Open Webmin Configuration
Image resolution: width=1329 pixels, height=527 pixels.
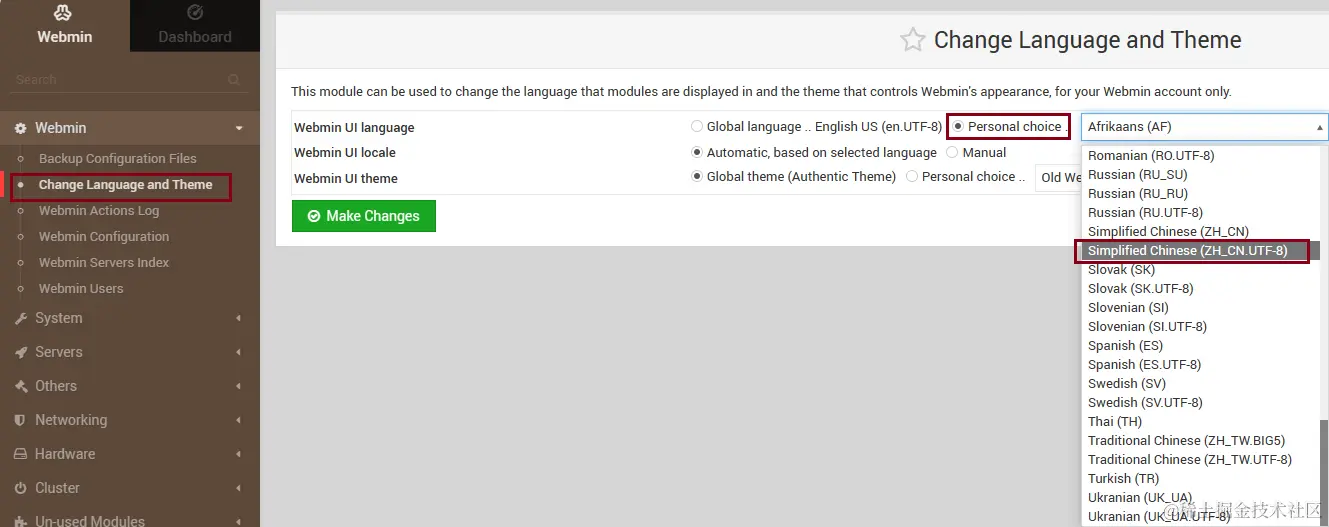(x=104, y=237)
